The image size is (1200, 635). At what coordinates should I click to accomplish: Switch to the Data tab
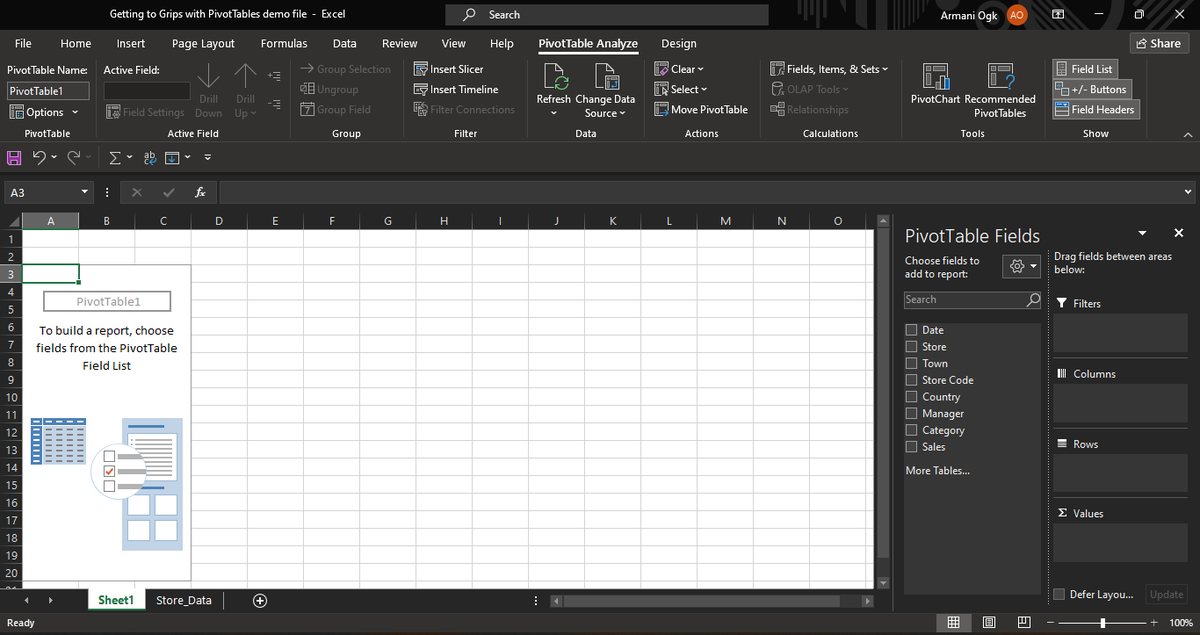point(345,43)
